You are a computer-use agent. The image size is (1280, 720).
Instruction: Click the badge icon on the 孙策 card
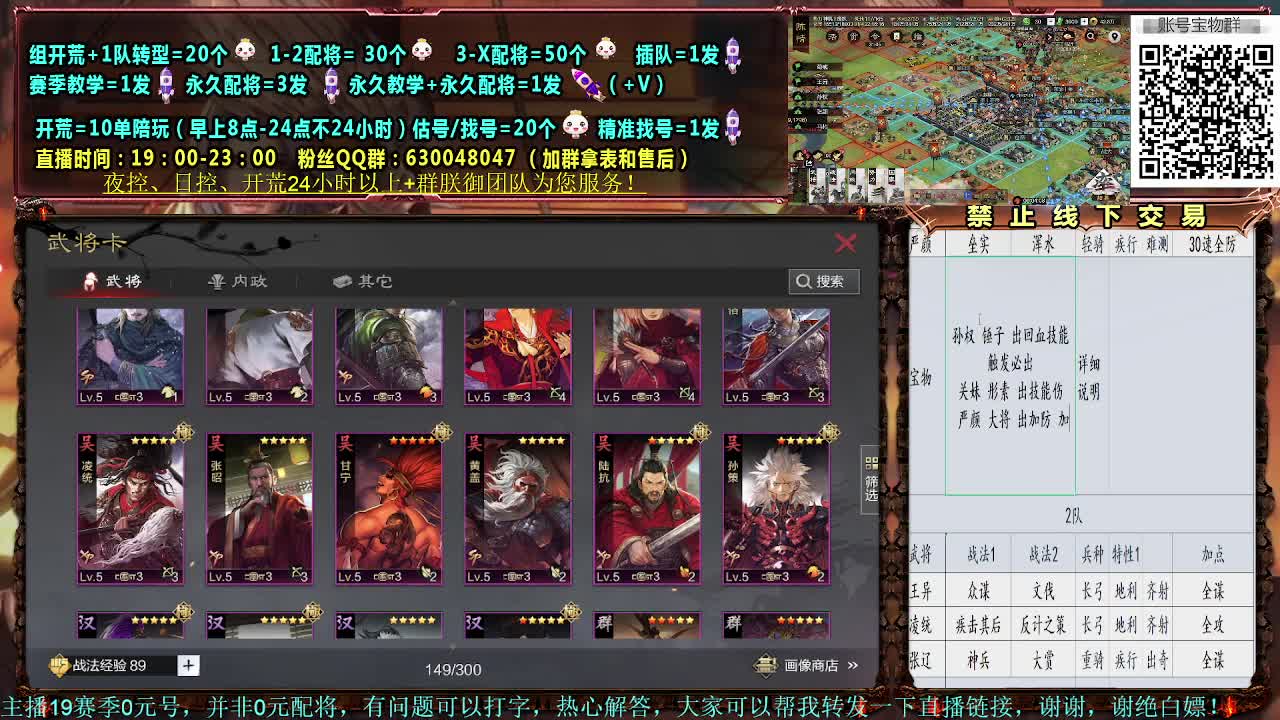(x=829, y=433)
